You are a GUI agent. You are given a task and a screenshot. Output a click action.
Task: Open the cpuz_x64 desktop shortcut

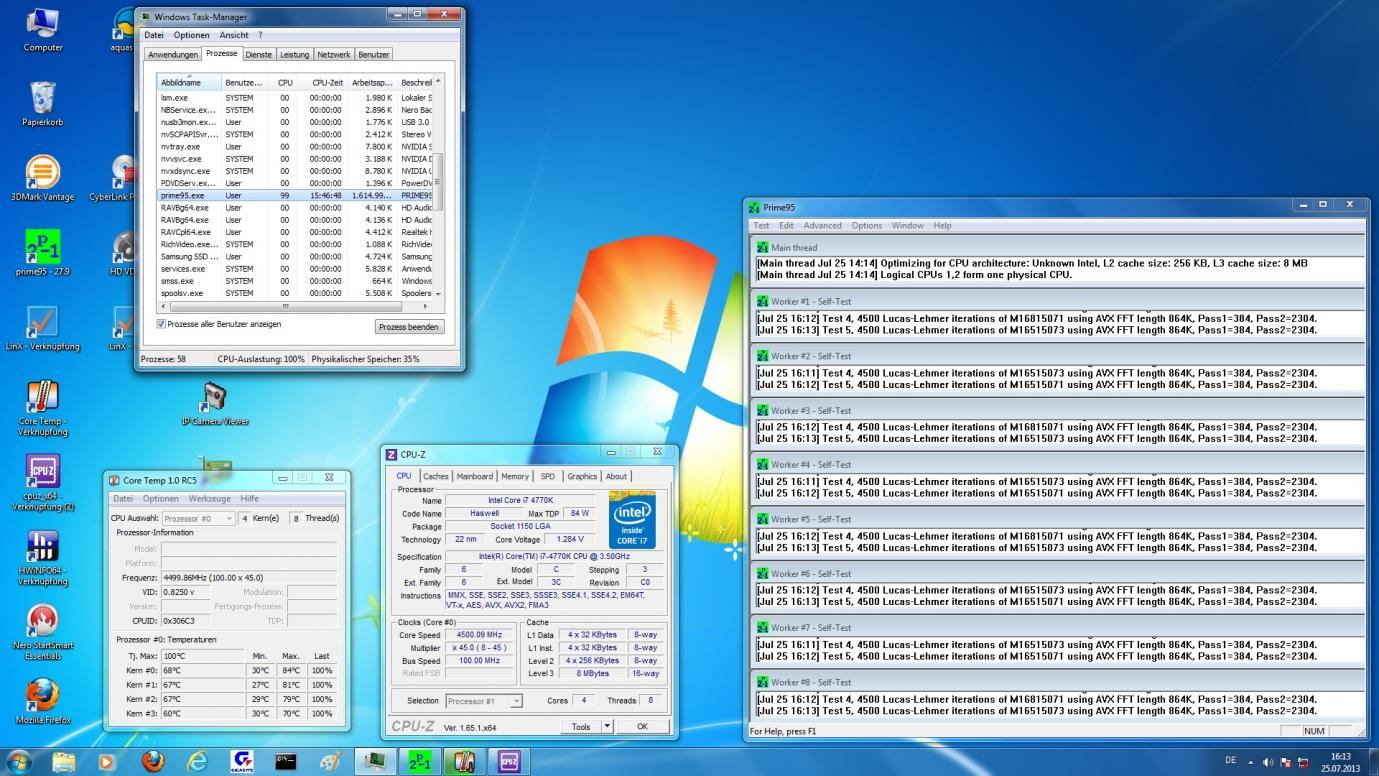(x=43, y=483)
